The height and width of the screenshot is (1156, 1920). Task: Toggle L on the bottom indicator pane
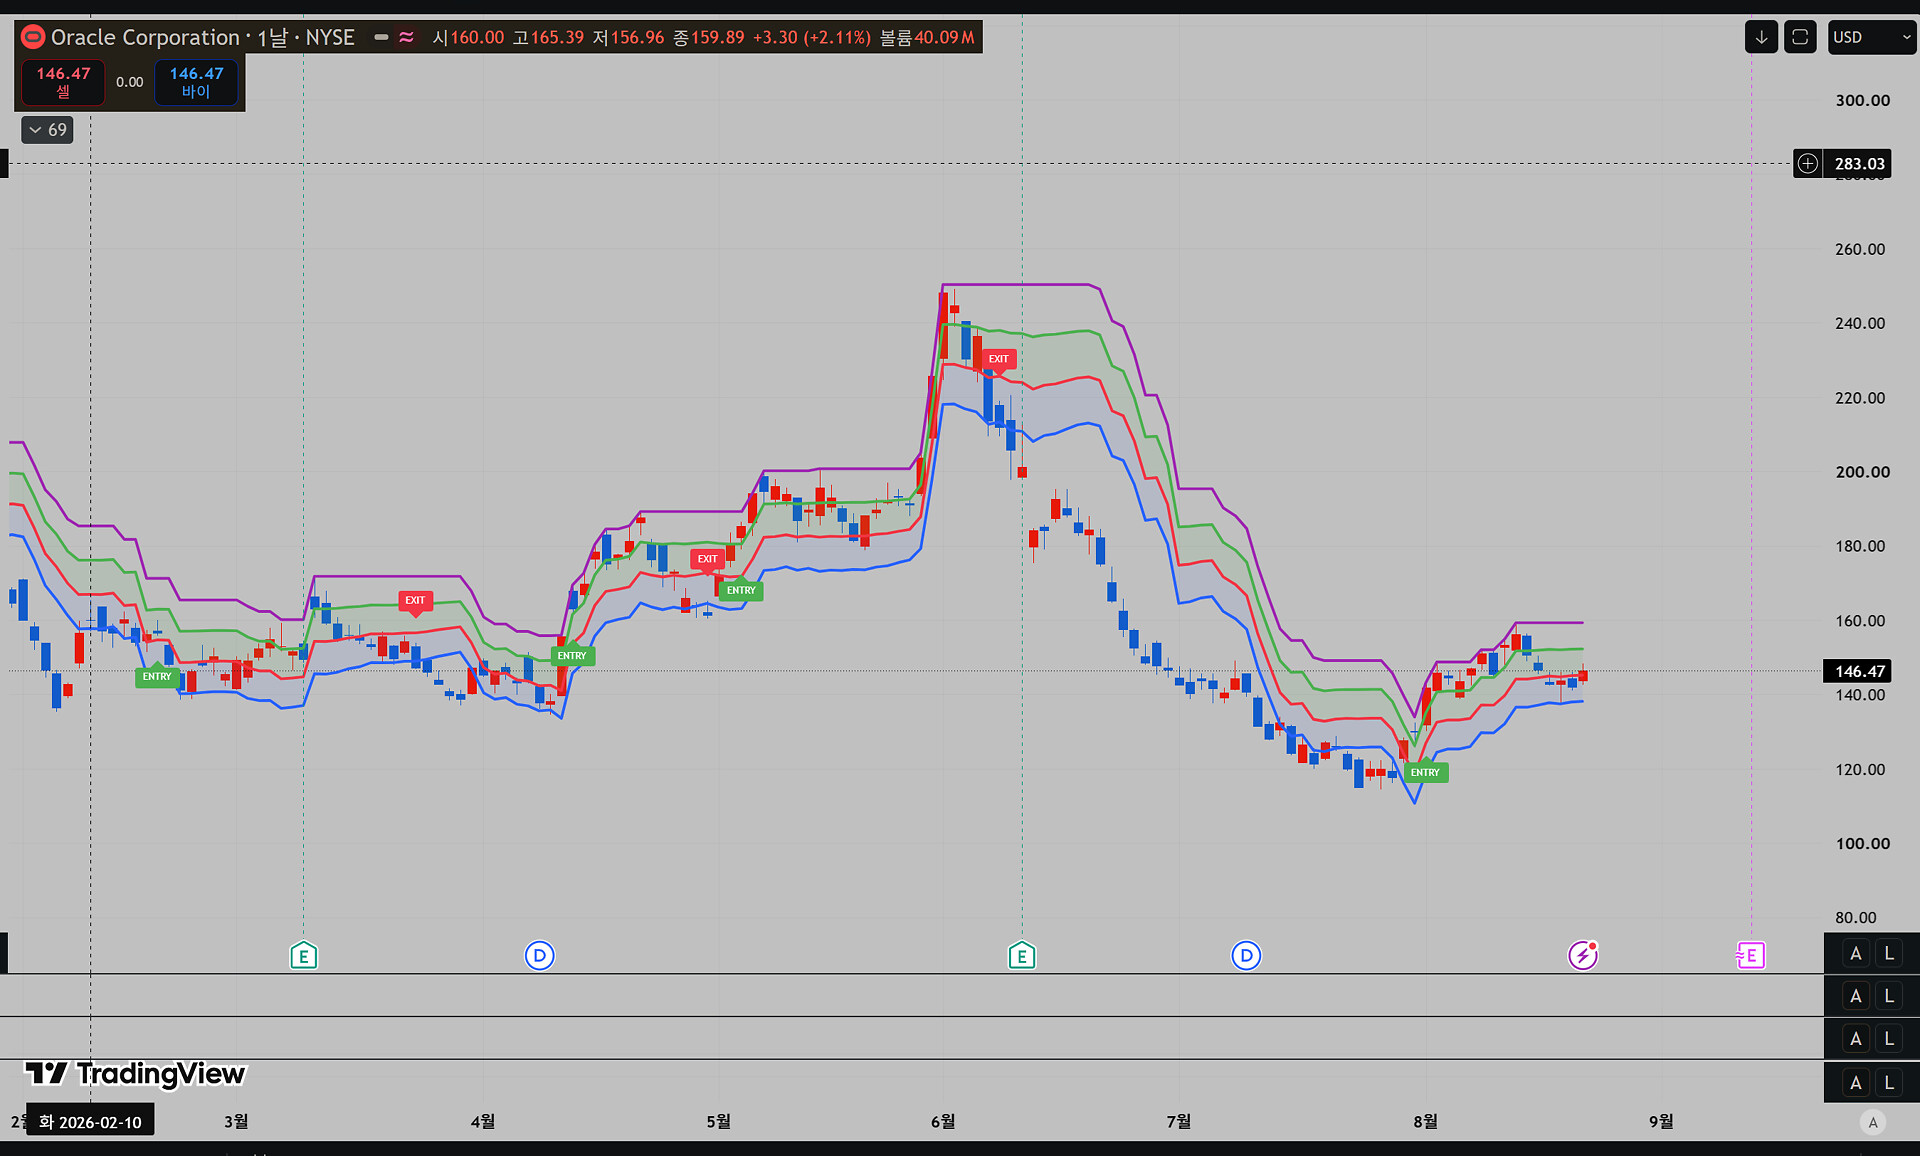1889,1082
